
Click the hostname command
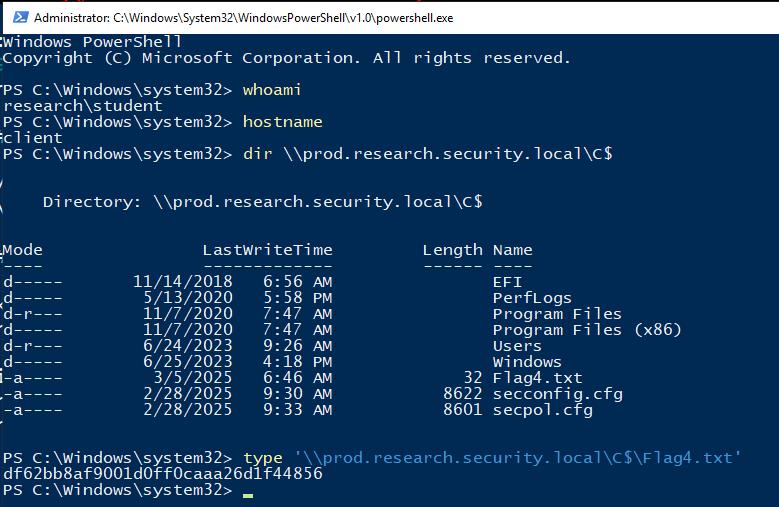[x=283, y=122]
